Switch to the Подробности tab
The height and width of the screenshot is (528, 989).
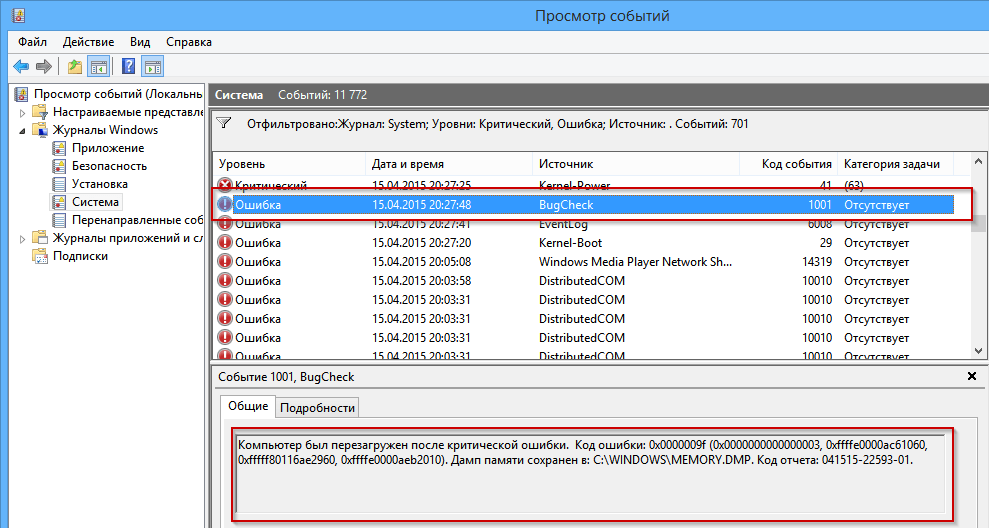pos(317,407)
